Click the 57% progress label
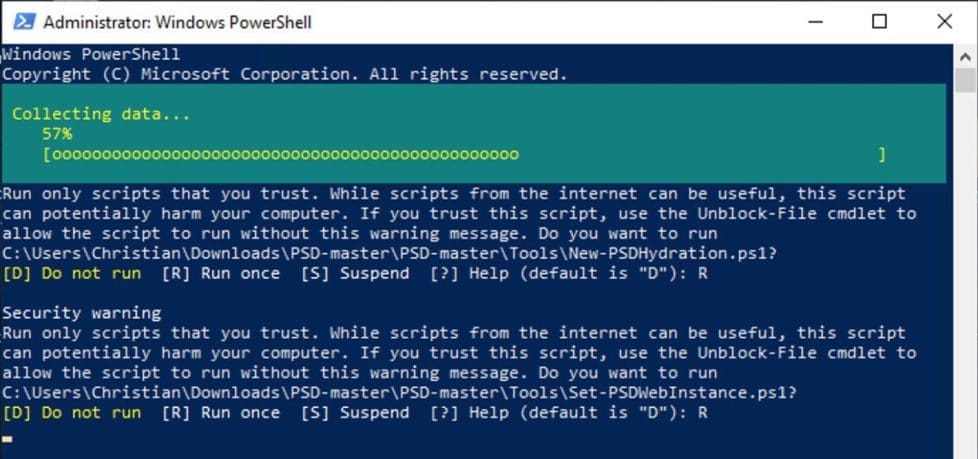The width and height of the screenshot is (978, 459). [x=57, y=134]
